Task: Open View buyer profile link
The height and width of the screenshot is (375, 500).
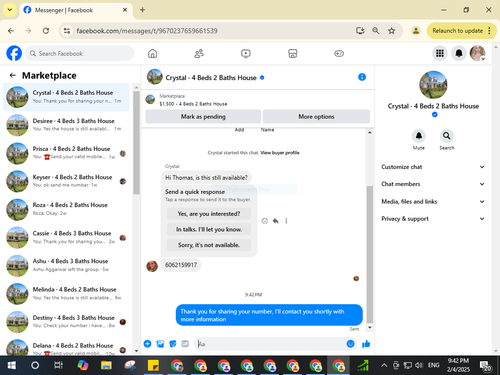Action: (280, 153)
